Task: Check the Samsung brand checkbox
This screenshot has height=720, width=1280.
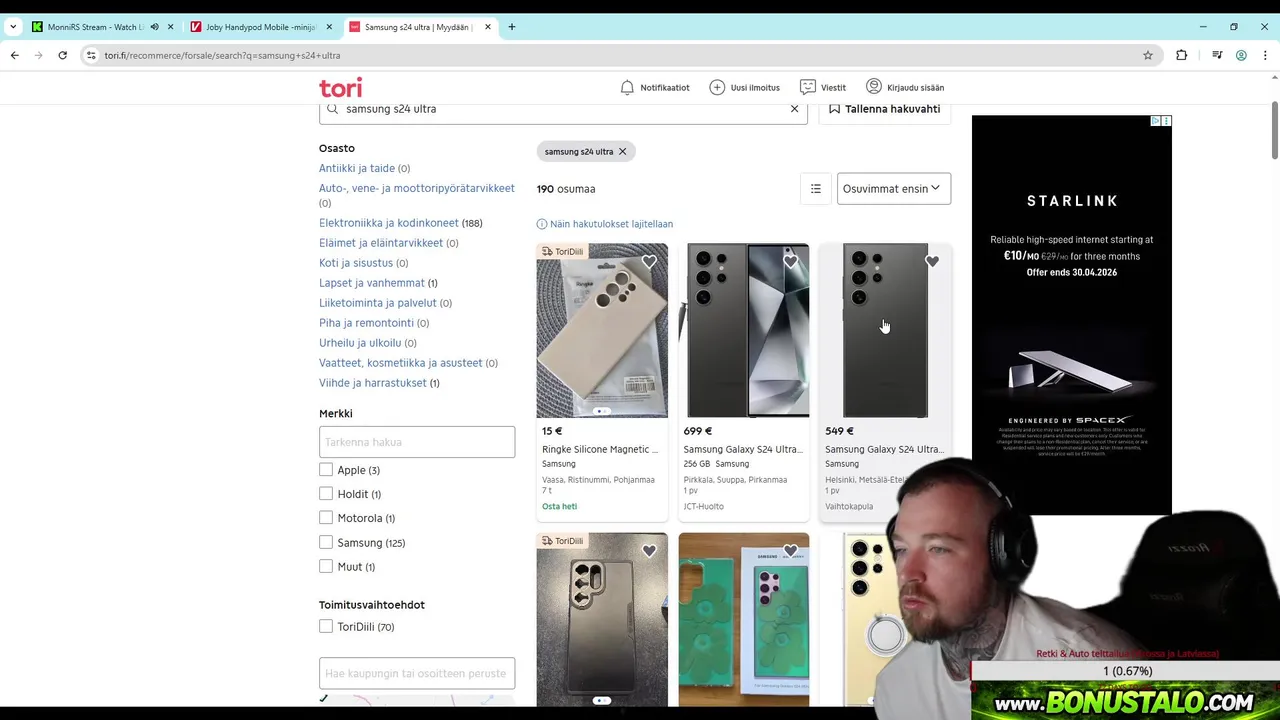Action: tap(326, 542)
